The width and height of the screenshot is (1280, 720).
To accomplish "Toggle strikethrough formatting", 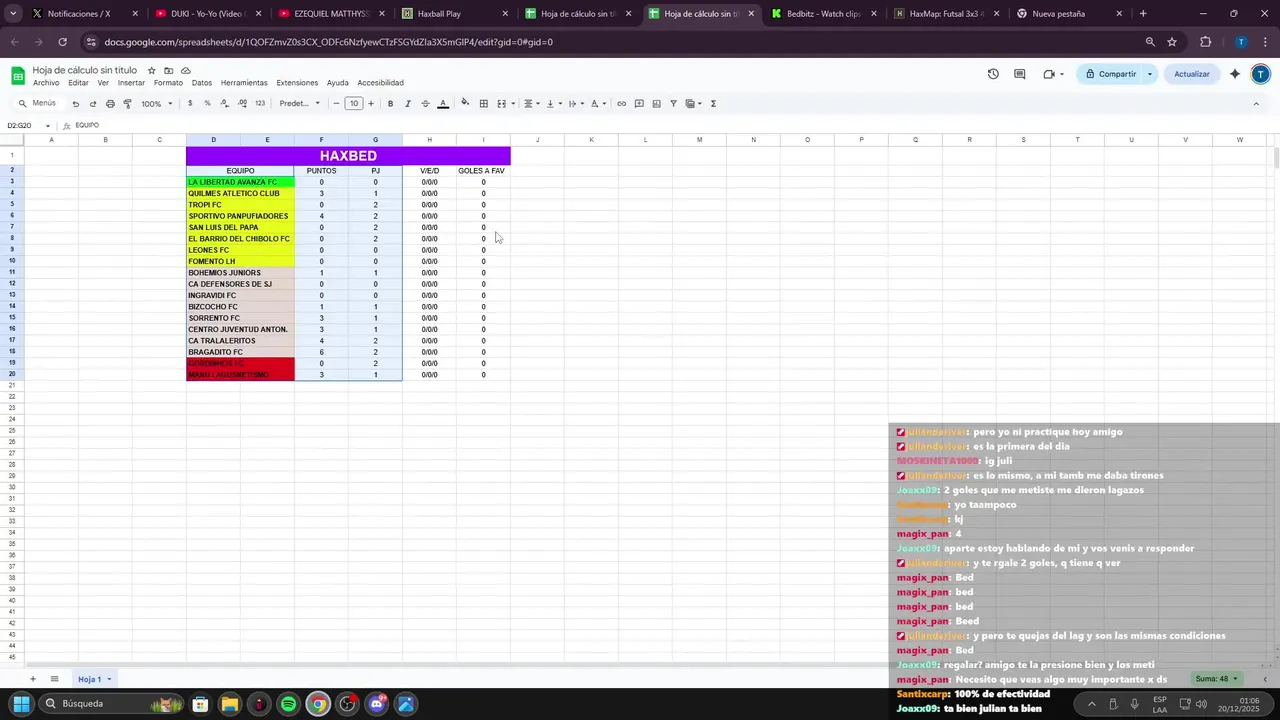I will point(425,104).
